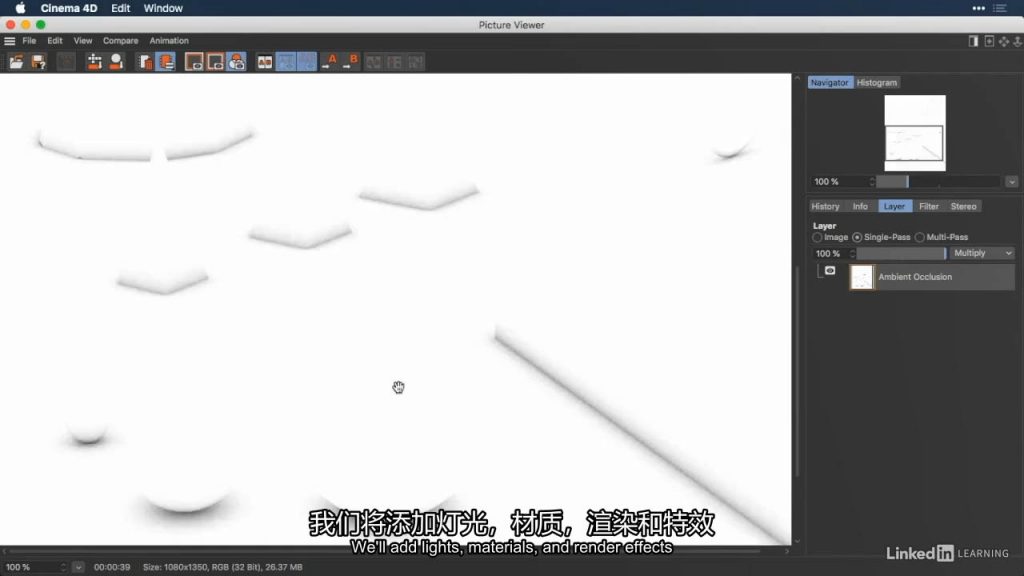Toggle the side panel layout icon
The image size is (1024, 576).
coord(973,41)
